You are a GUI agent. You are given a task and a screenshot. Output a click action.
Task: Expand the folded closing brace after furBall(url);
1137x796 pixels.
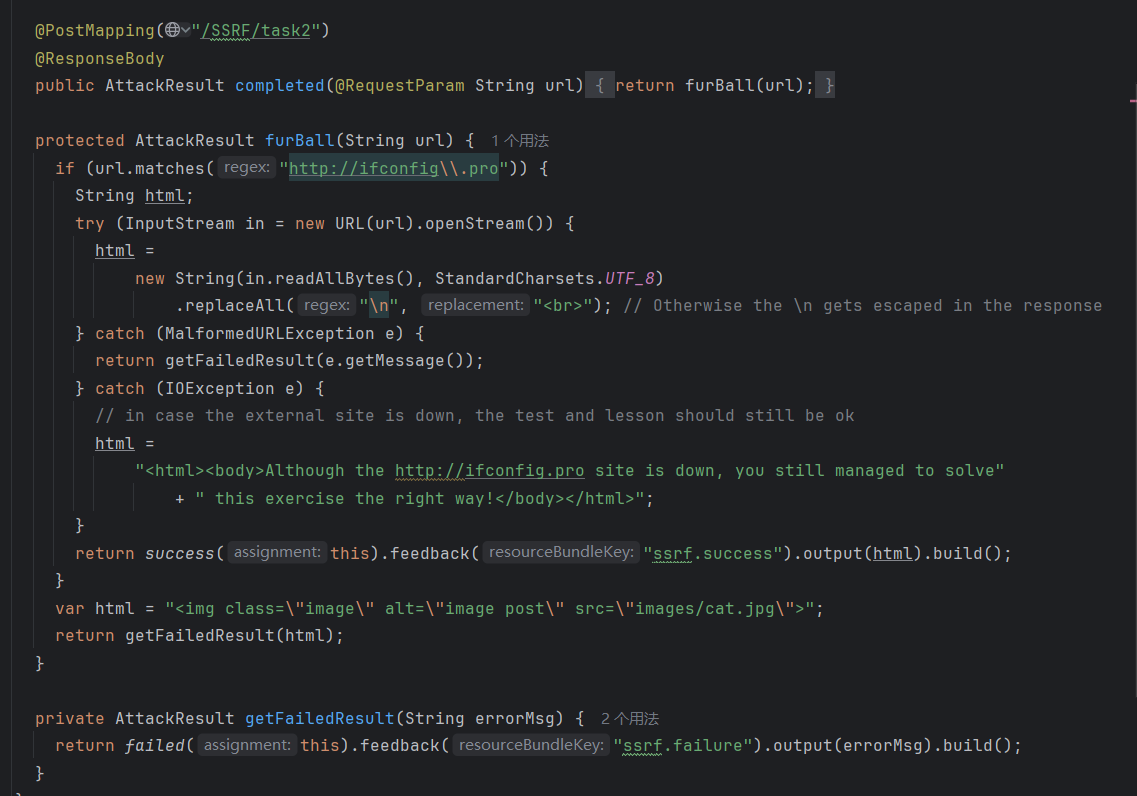point(825,86)
